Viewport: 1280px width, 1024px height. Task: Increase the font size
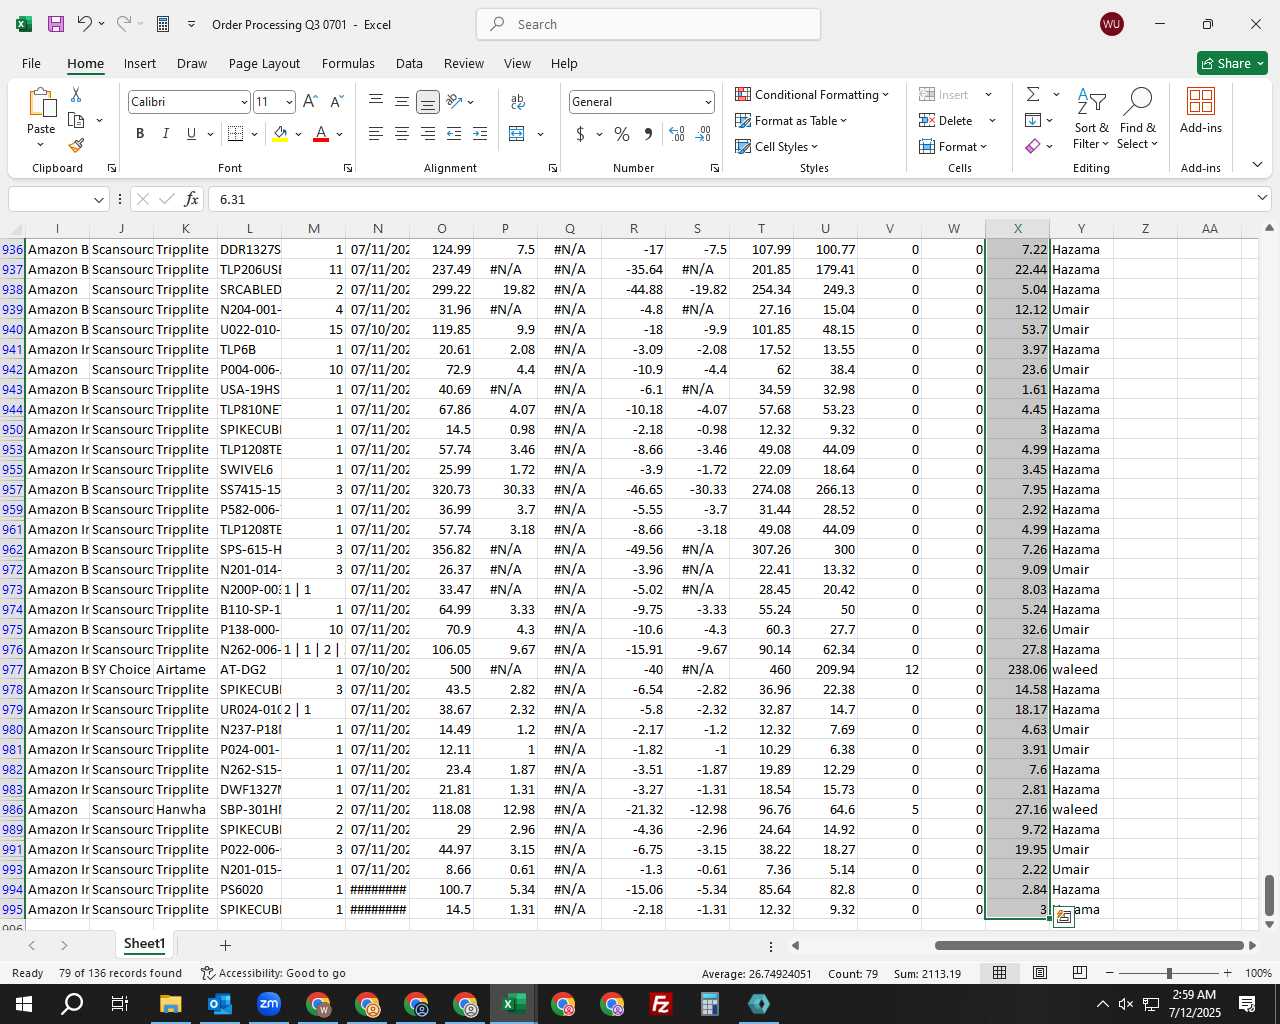310,102
